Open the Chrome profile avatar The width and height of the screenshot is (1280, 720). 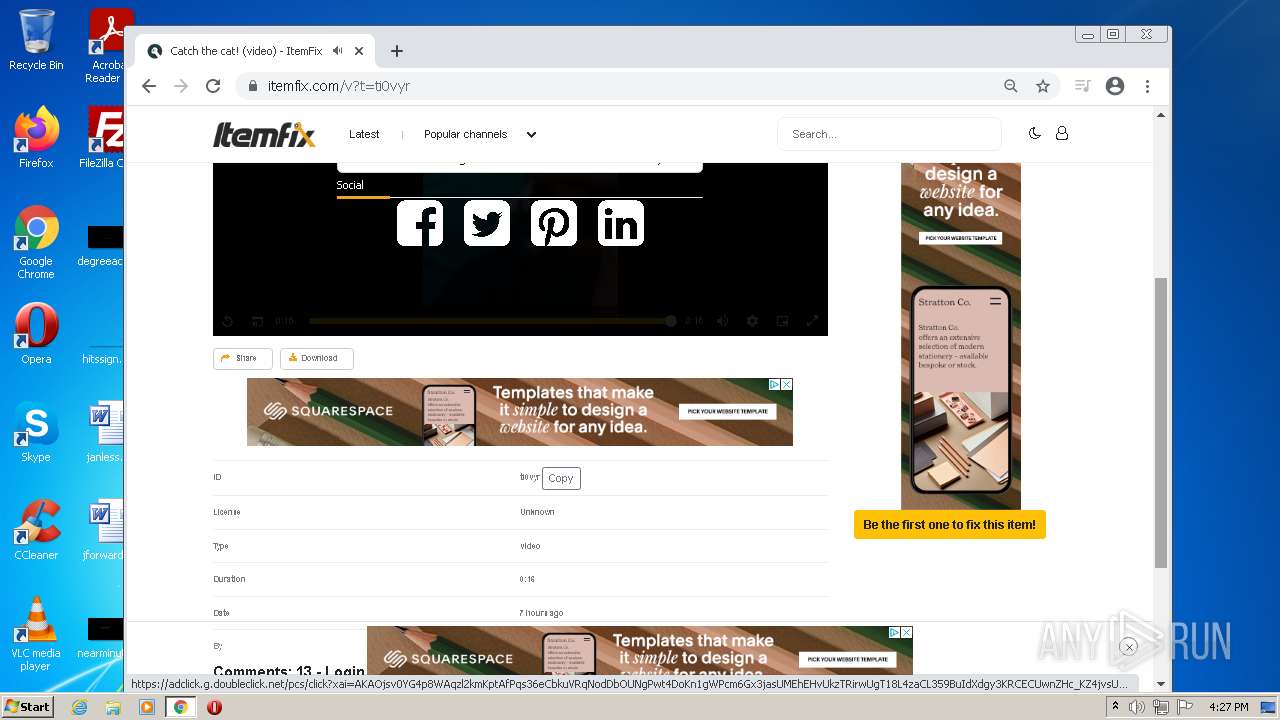click(1115, 86)
